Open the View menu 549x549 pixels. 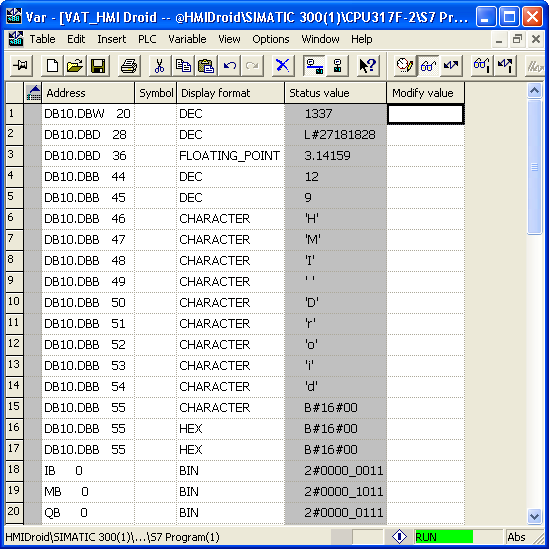pyautogui.click(x=229, y=39)
